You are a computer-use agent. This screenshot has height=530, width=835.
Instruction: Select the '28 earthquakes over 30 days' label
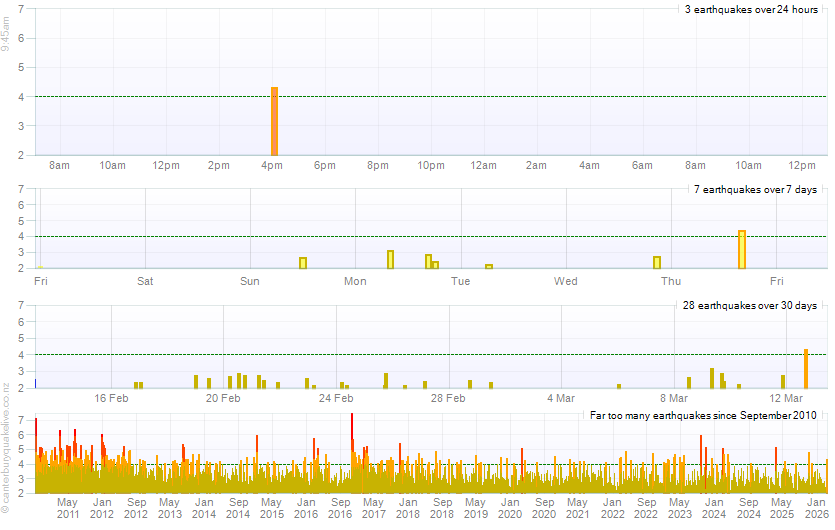tap(750, 305)
